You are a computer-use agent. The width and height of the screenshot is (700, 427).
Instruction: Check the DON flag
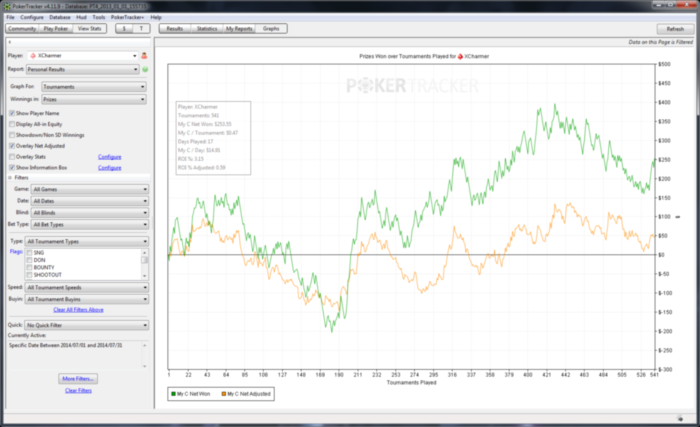[x=29, y=260]
